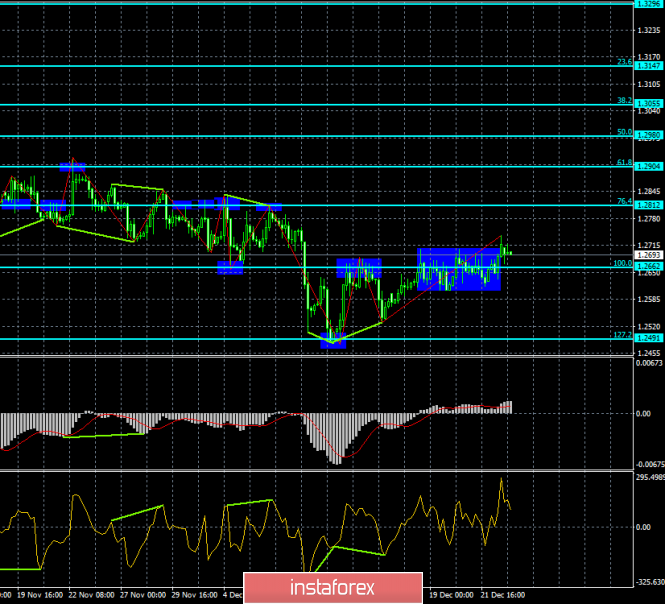Click the MACD scale value 0.00673
This screenshot has width=665, height=604.
(x=649, y=363)
